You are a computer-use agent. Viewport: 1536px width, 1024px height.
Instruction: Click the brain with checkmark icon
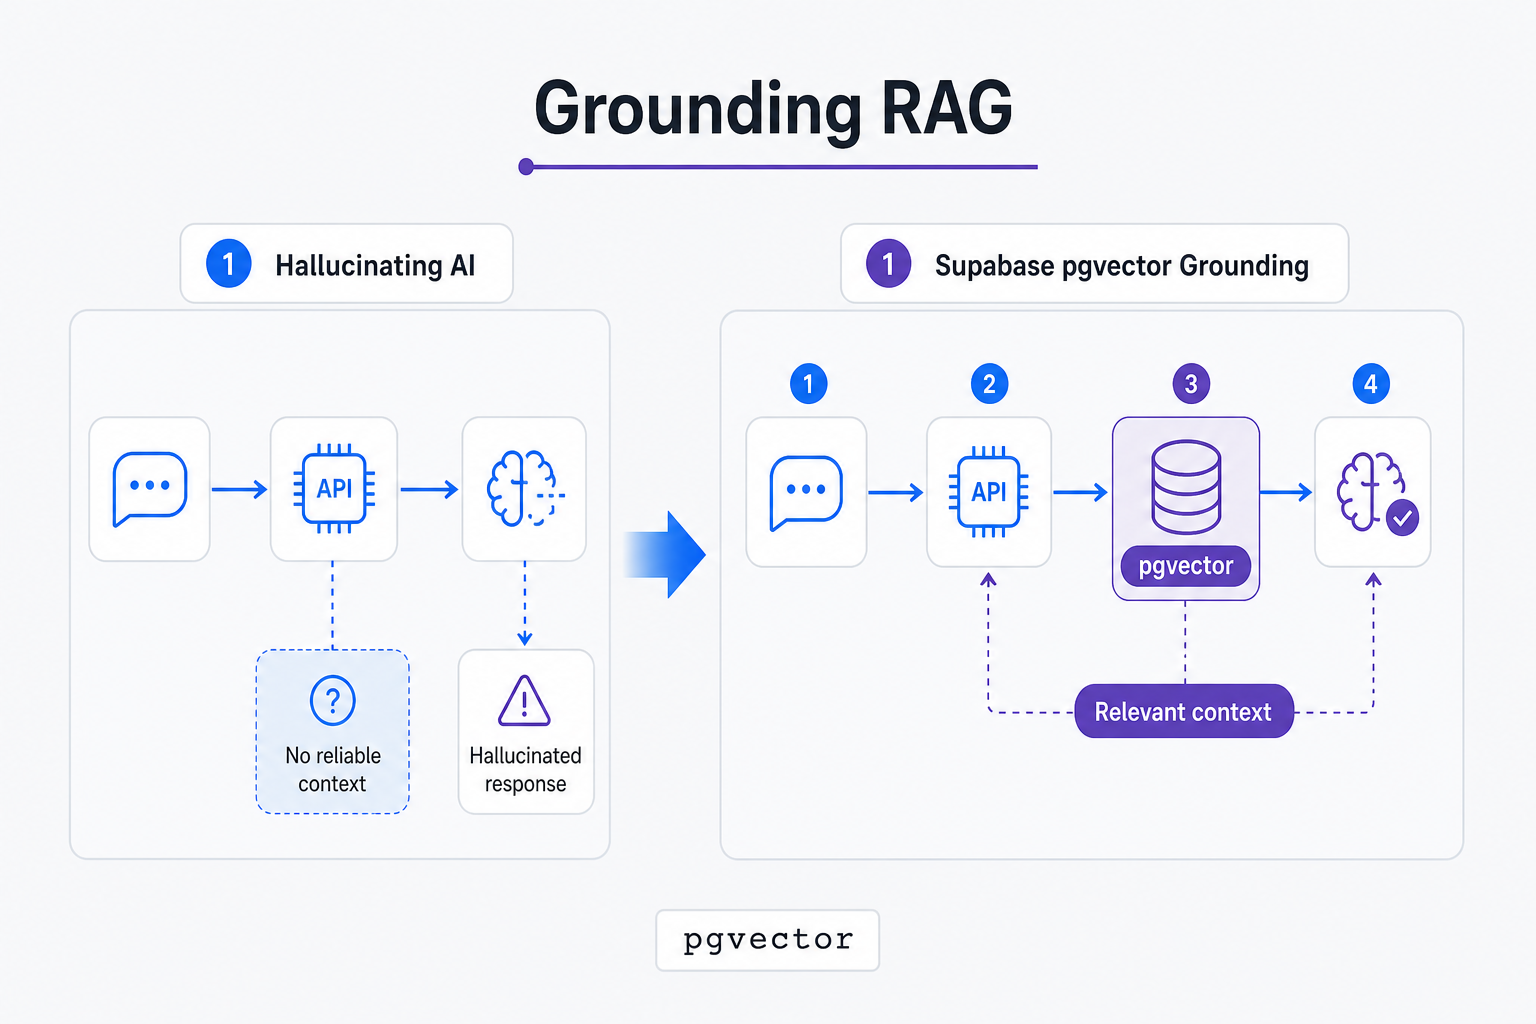[1377, 493]
